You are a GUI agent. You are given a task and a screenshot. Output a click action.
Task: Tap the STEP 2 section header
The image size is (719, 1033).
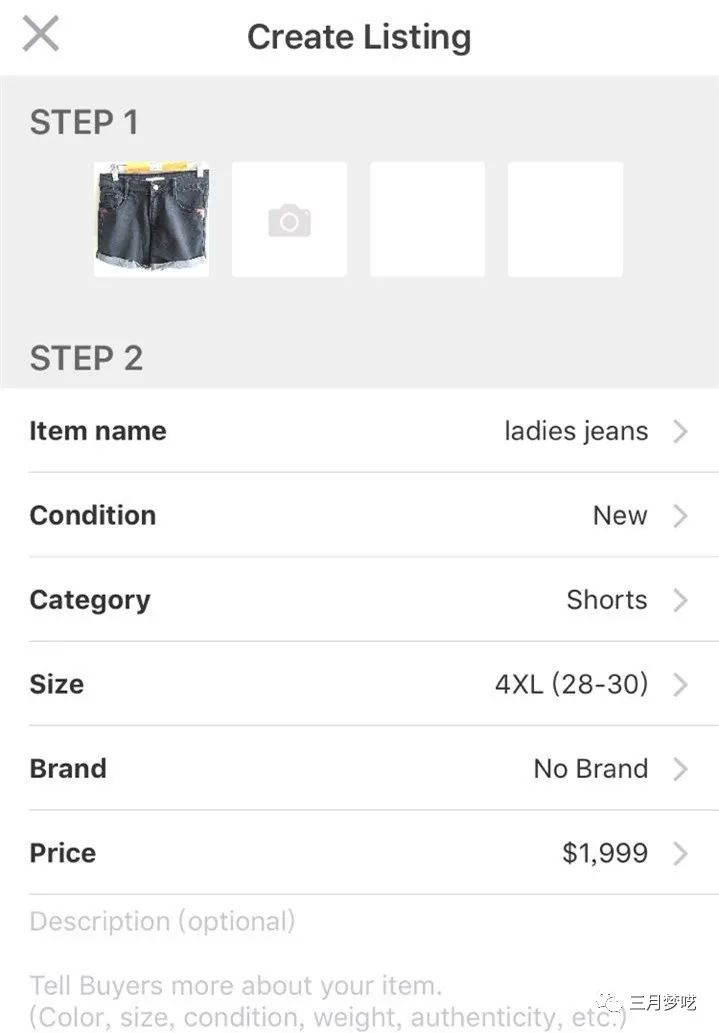(86, 358)
